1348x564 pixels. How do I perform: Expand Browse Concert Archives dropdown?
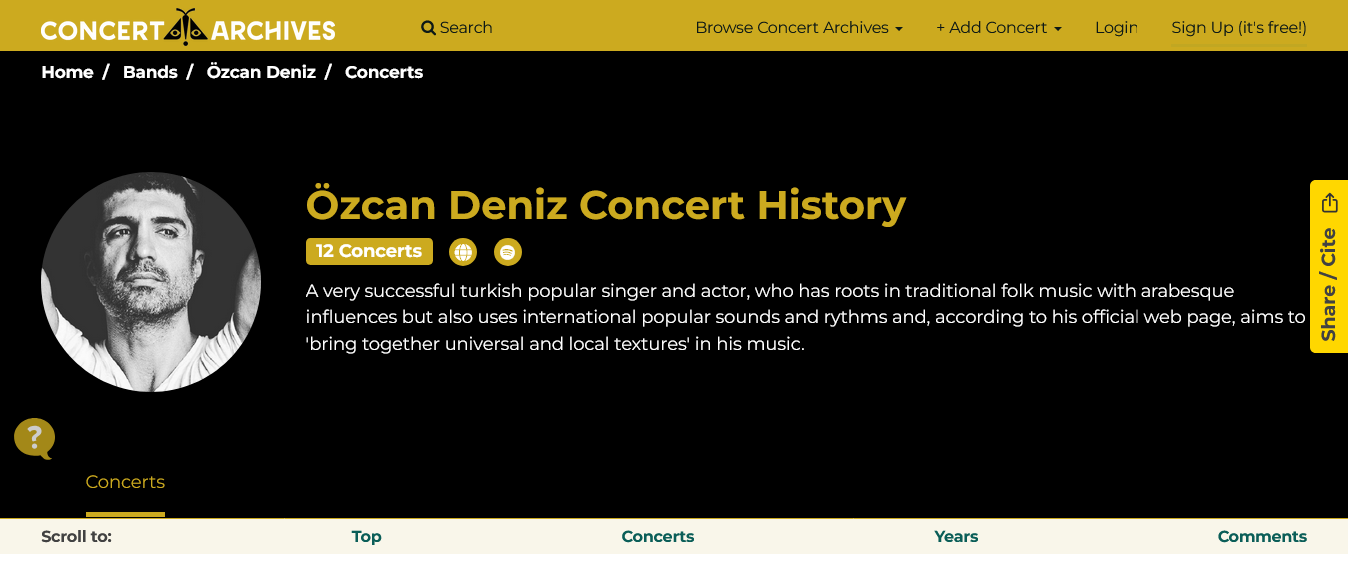coord(799,27)
